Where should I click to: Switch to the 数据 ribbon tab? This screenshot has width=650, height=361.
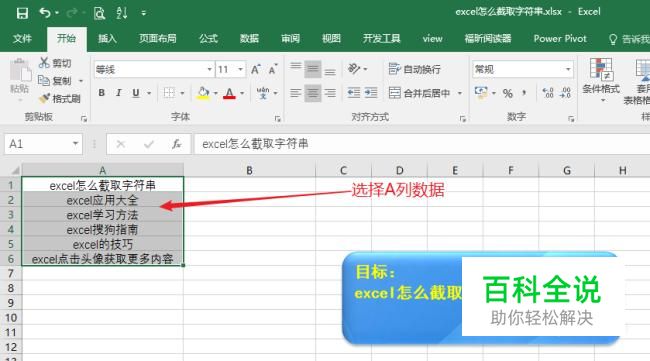coord(249,39)
